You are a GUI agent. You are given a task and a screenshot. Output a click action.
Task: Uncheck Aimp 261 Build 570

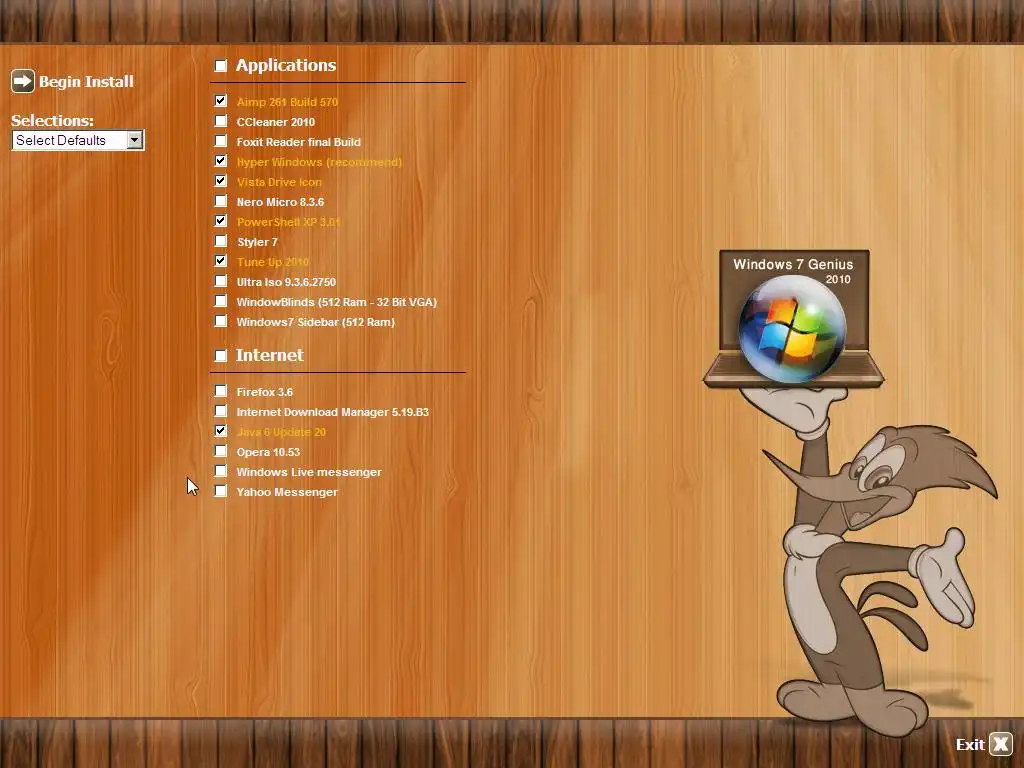(221, 101)
